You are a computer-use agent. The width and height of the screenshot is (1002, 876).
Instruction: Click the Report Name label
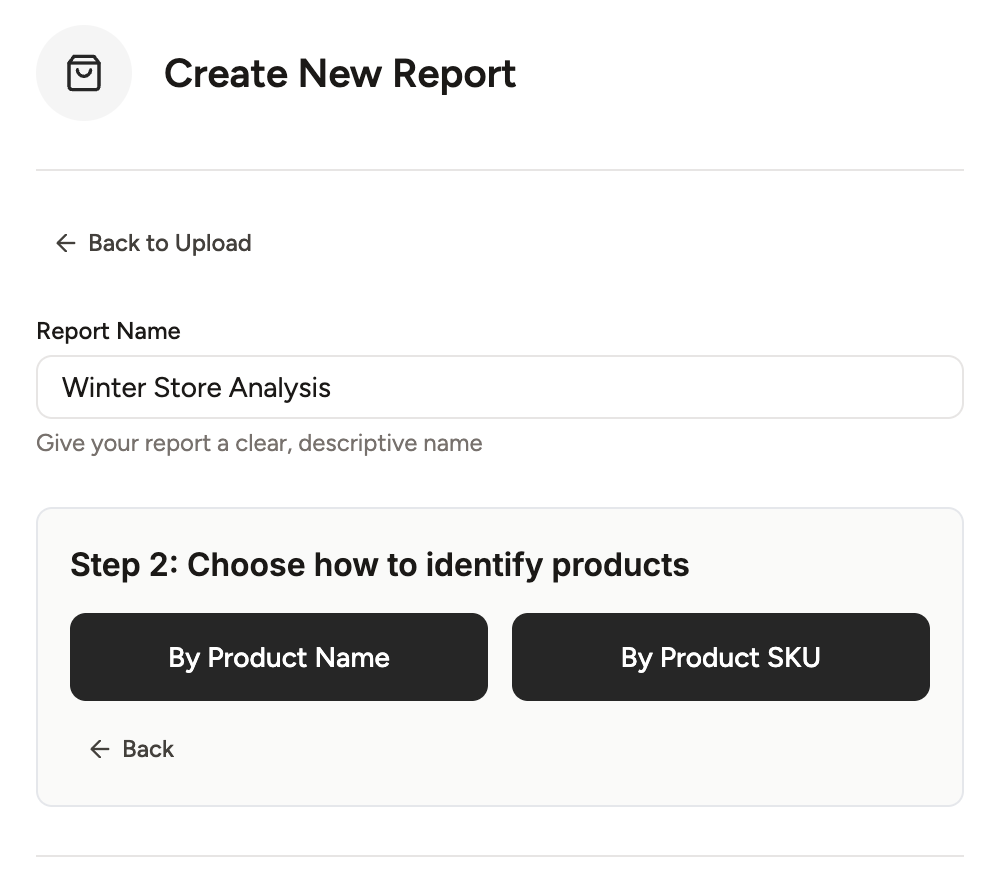[108, 331]
